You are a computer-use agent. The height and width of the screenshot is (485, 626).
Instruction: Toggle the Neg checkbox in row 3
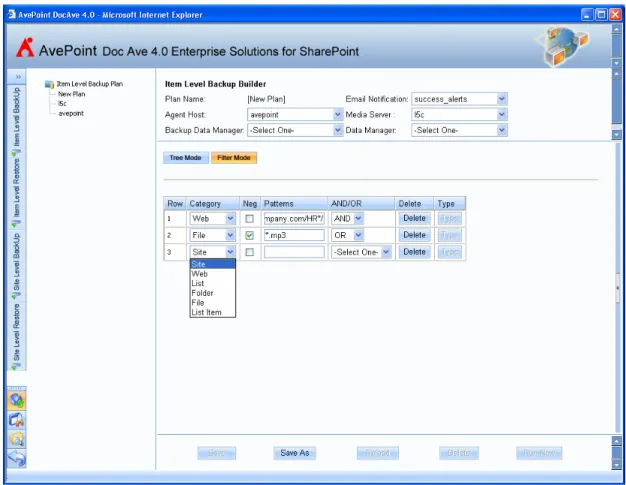coord(250,252)
